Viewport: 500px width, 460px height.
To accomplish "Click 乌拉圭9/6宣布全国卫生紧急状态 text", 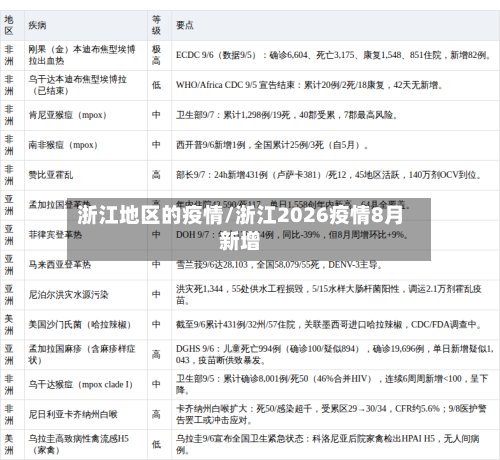I will (328, 444).
